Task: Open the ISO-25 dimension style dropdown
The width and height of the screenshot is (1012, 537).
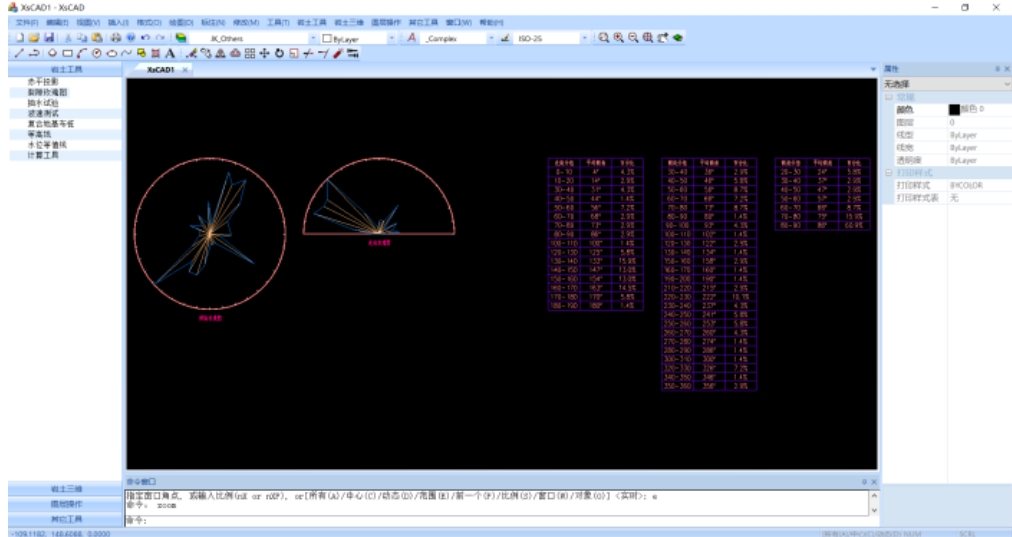Action: coord(585,39)
